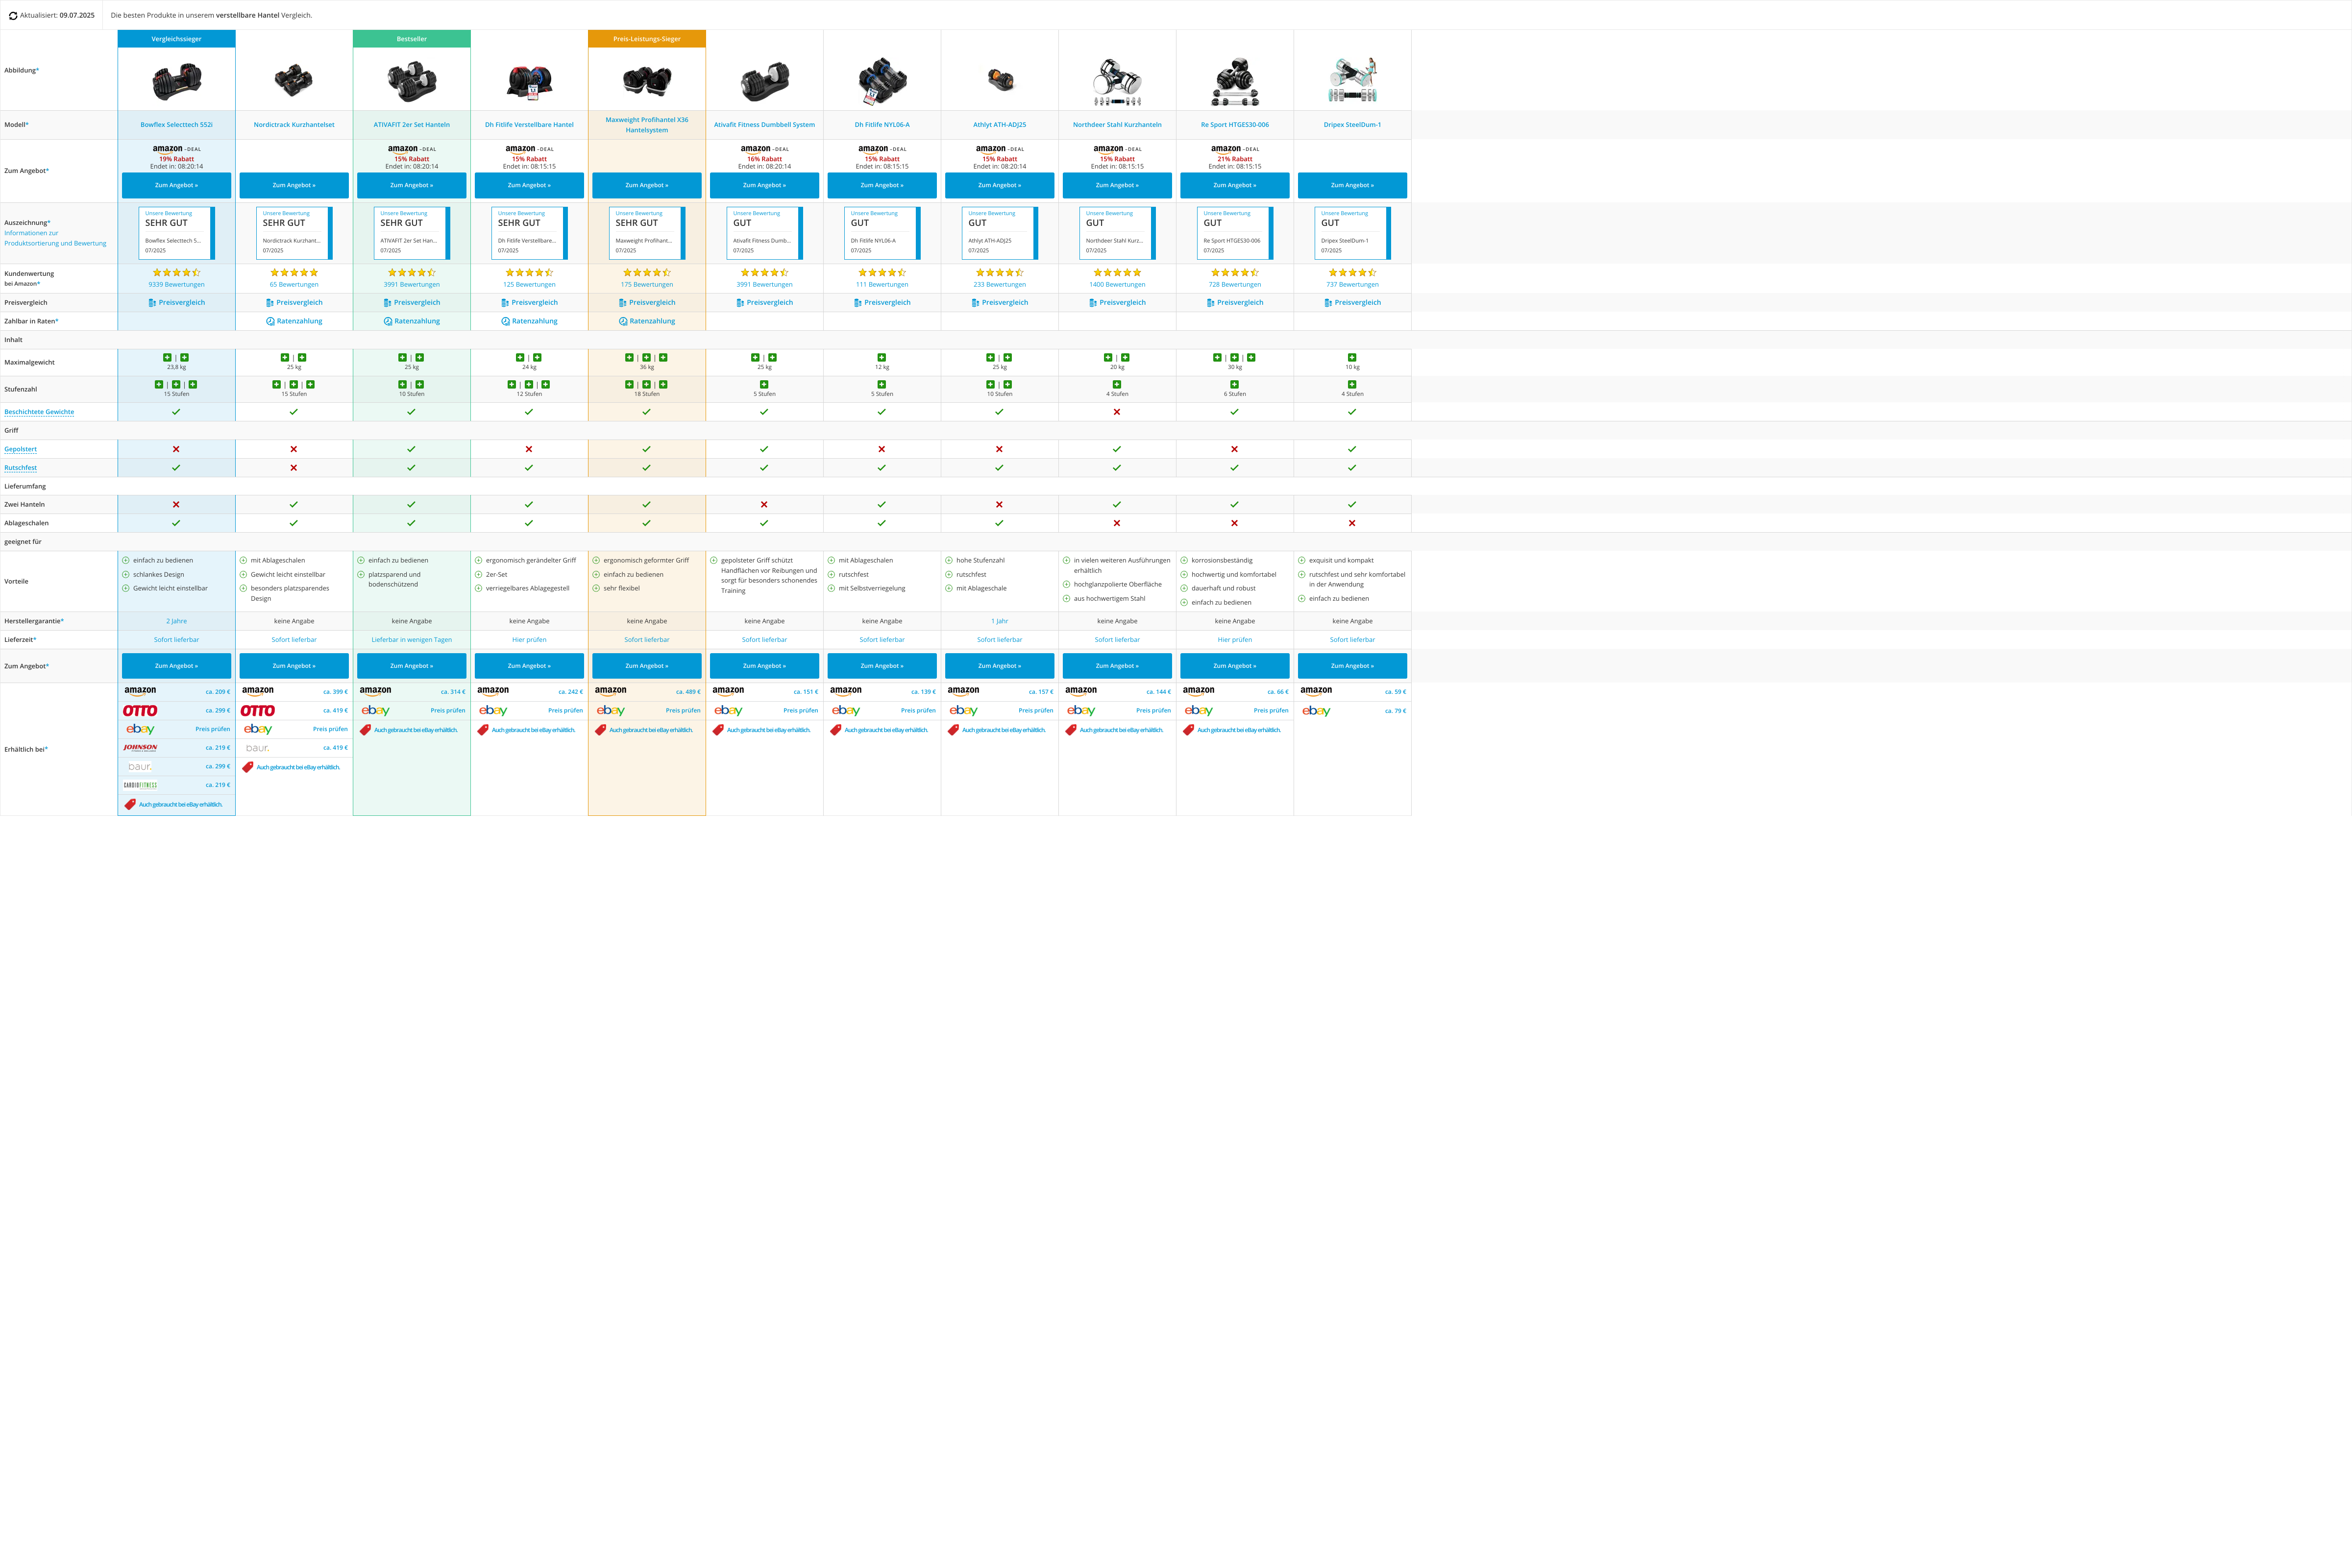Click the ca. 489 € price

click(688, 692)
